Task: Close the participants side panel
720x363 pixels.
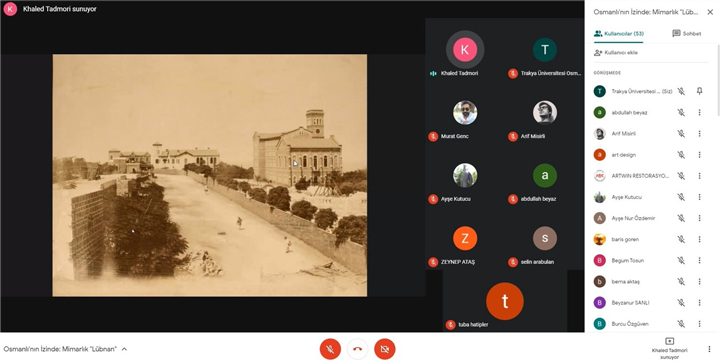Action: pos(710,12)
